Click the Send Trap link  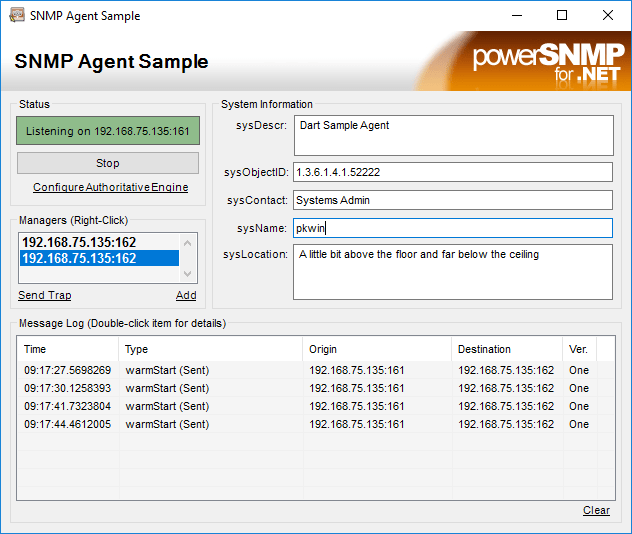click(x=45, y=295)
